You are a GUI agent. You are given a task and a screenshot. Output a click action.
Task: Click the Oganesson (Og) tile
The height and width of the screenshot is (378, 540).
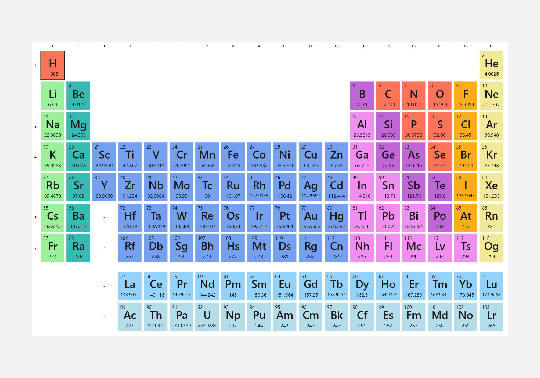(x=491, y=248)
